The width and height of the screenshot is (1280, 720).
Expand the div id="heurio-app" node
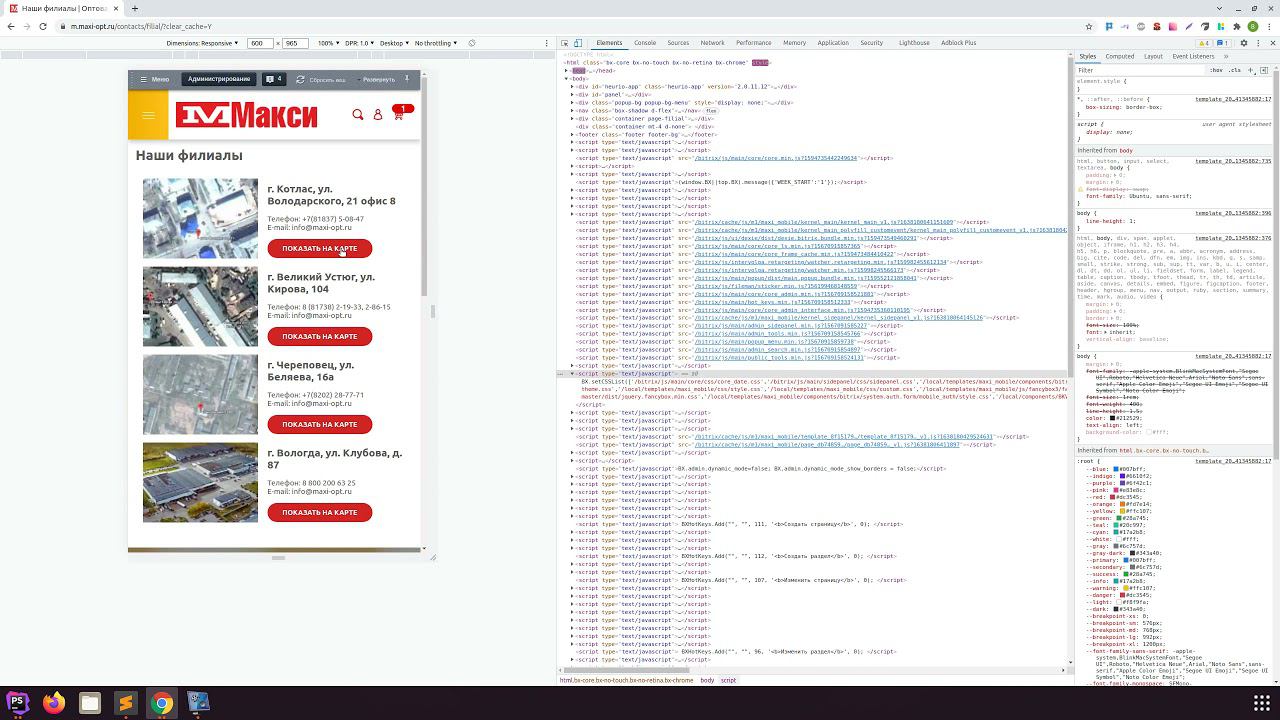[573, 87]
